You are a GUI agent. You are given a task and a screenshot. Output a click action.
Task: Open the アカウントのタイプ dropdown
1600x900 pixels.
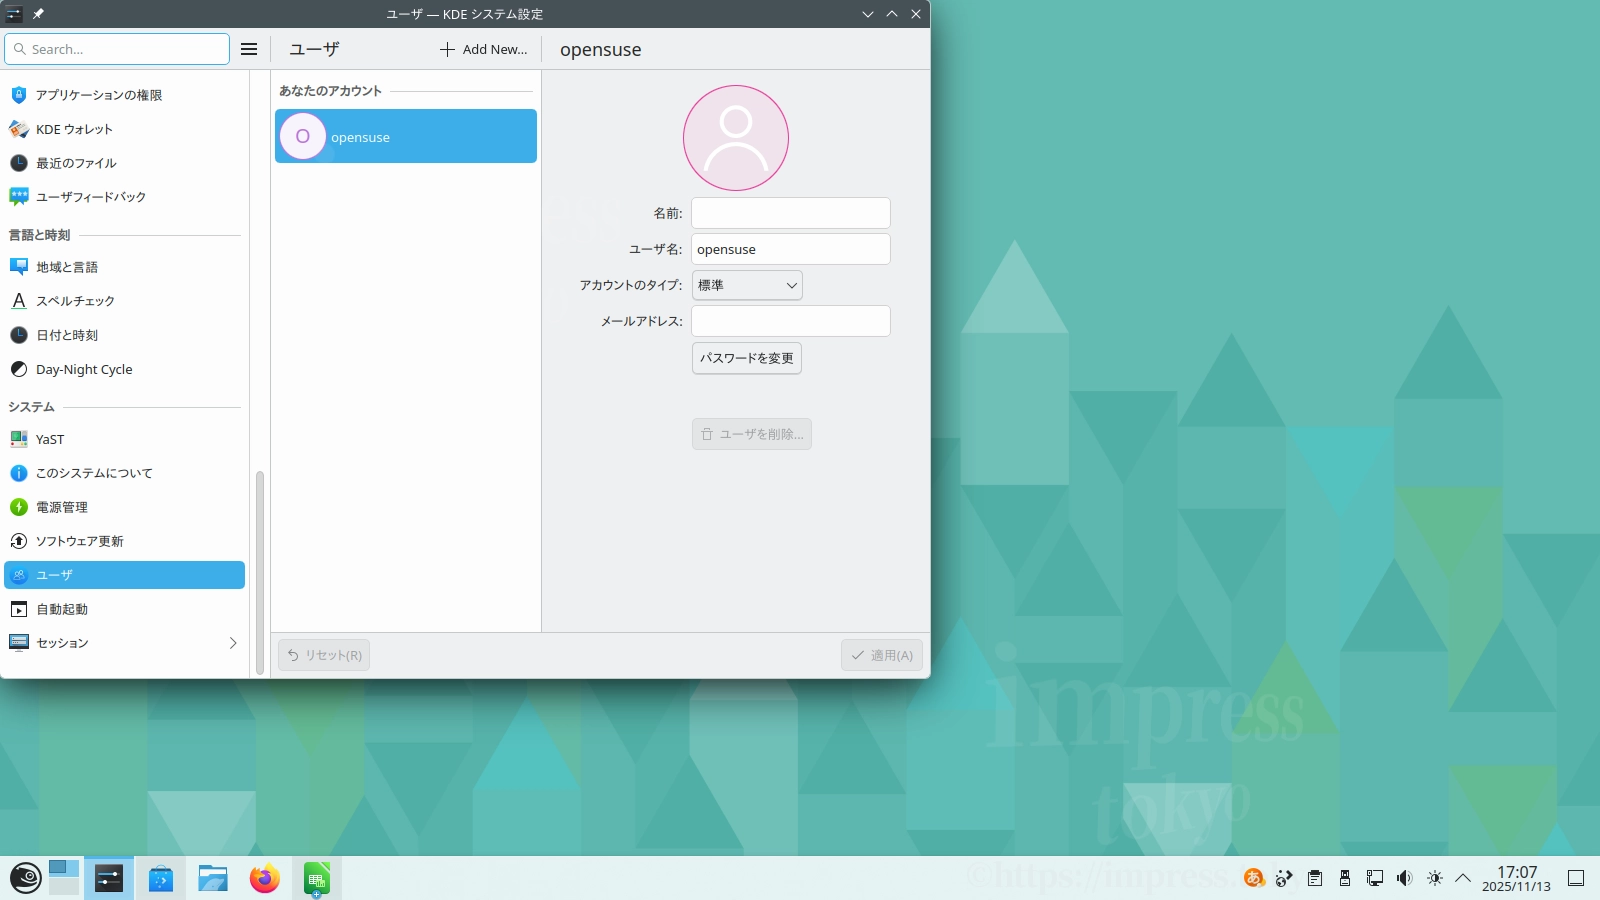747,285
